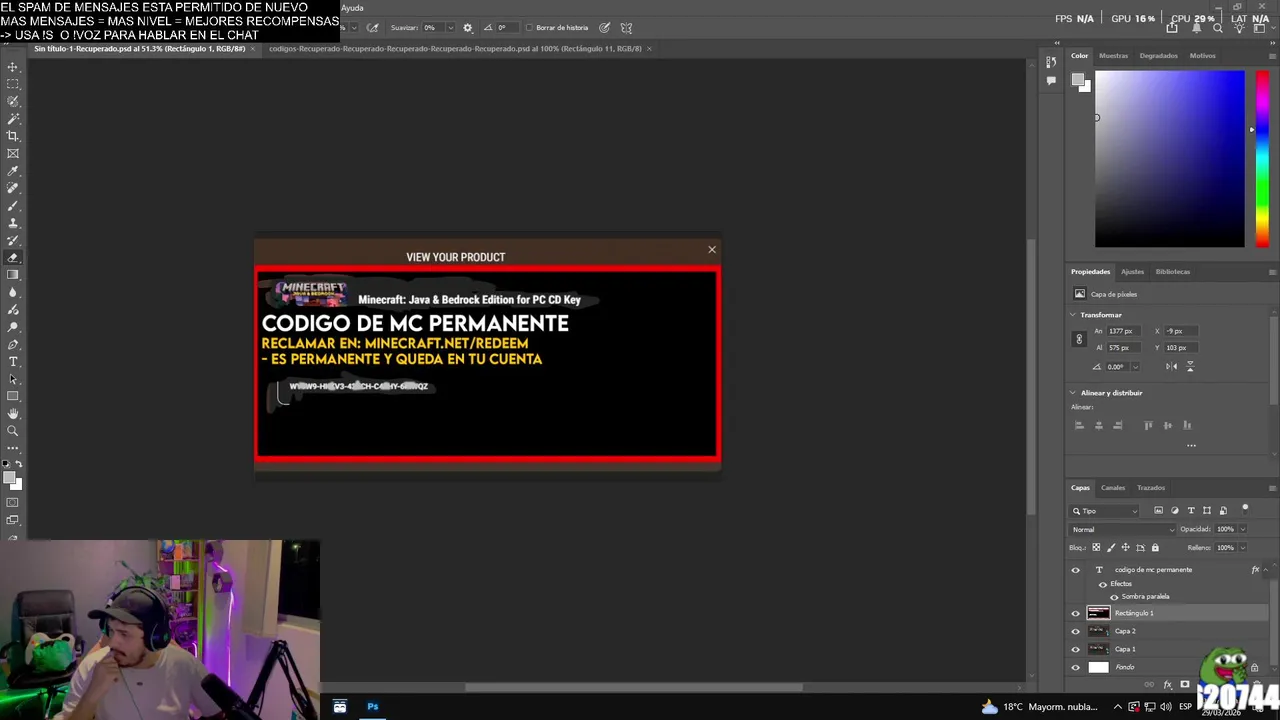
Task: Open the brush smoothing options gear
Action: click(x=467, y=28)
